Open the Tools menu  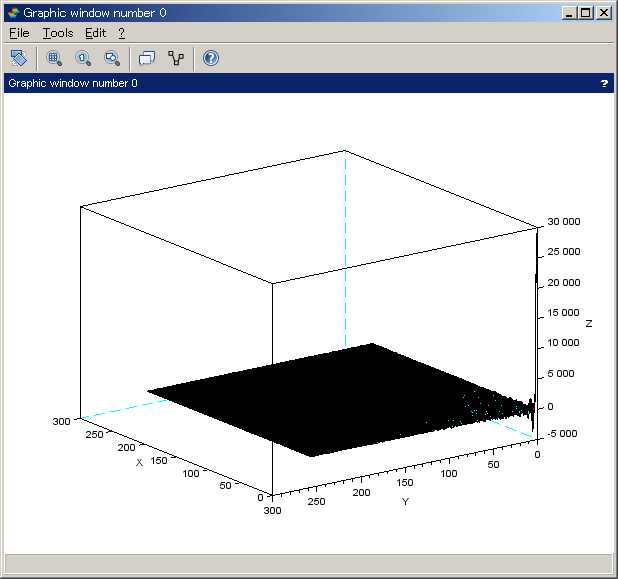(x=58, y=33)
